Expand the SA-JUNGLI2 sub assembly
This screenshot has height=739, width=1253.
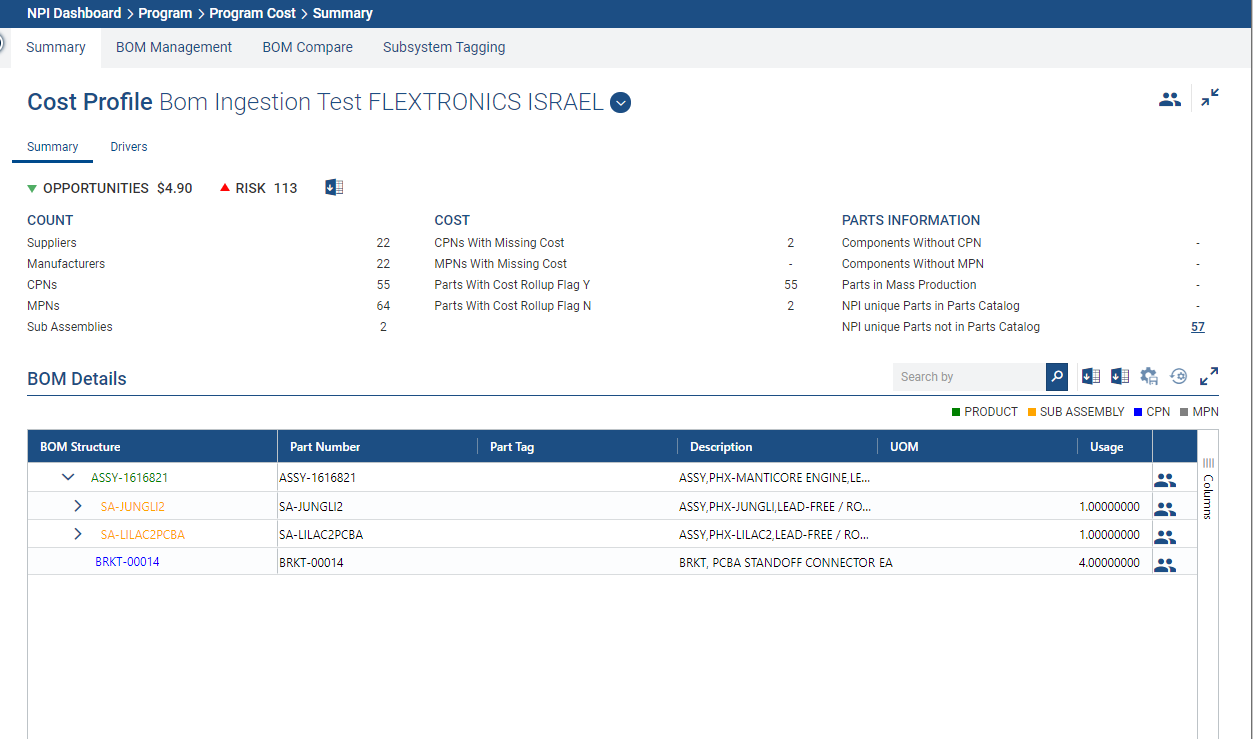tap(78, 506)
